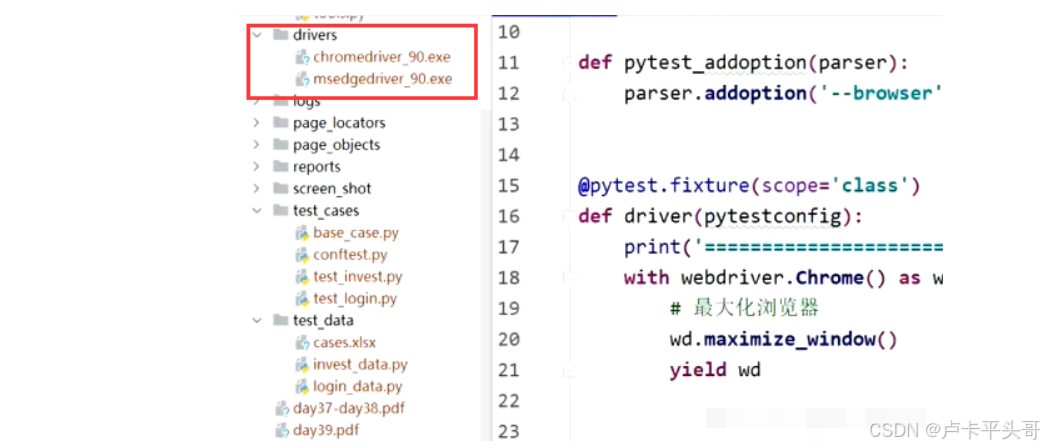Image resolution: width=1044 pixels, height=448 pixels.
Task: Click line number 11 in gutter
Action: 508,63
